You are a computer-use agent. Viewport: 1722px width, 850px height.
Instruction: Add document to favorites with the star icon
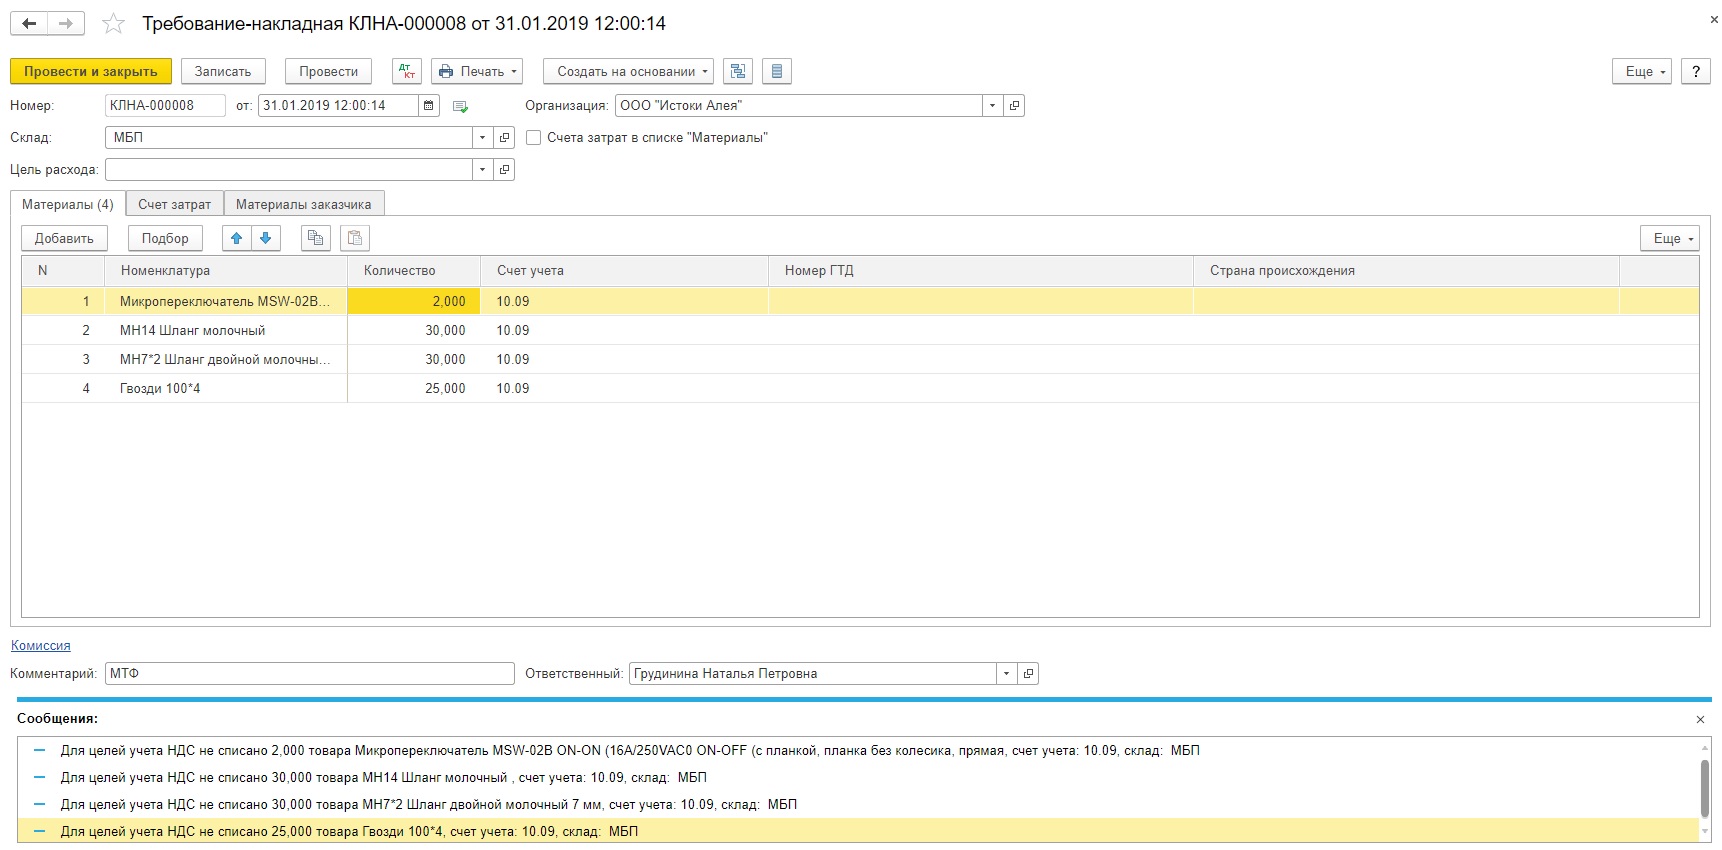pyautogui.click(x=114, y=23)
